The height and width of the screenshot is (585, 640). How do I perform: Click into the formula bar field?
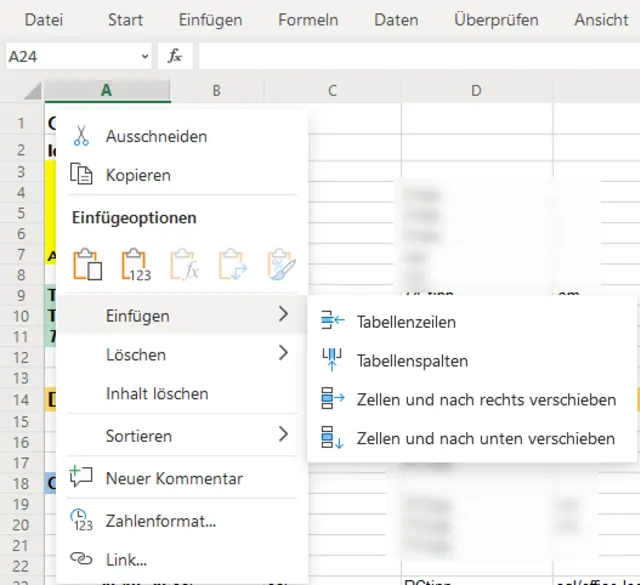[419, 56]
